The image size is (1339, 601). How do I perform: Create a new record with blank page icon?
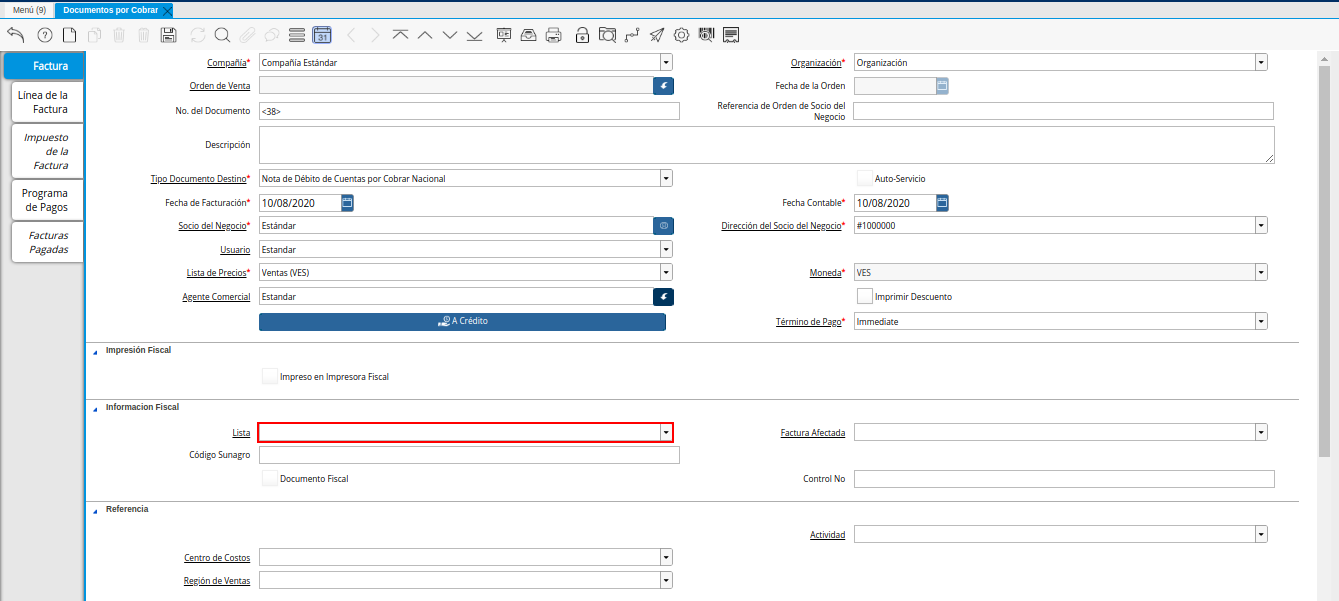70,35
